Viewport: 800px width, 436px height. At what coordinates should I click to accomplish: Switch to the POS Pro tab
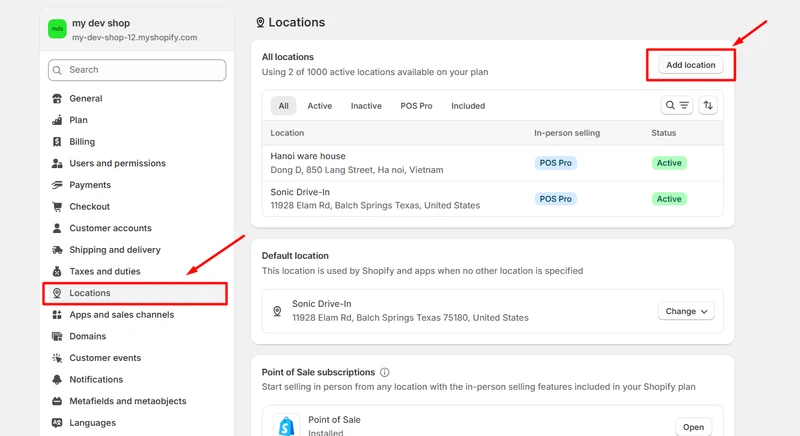[x=416, y=106]
